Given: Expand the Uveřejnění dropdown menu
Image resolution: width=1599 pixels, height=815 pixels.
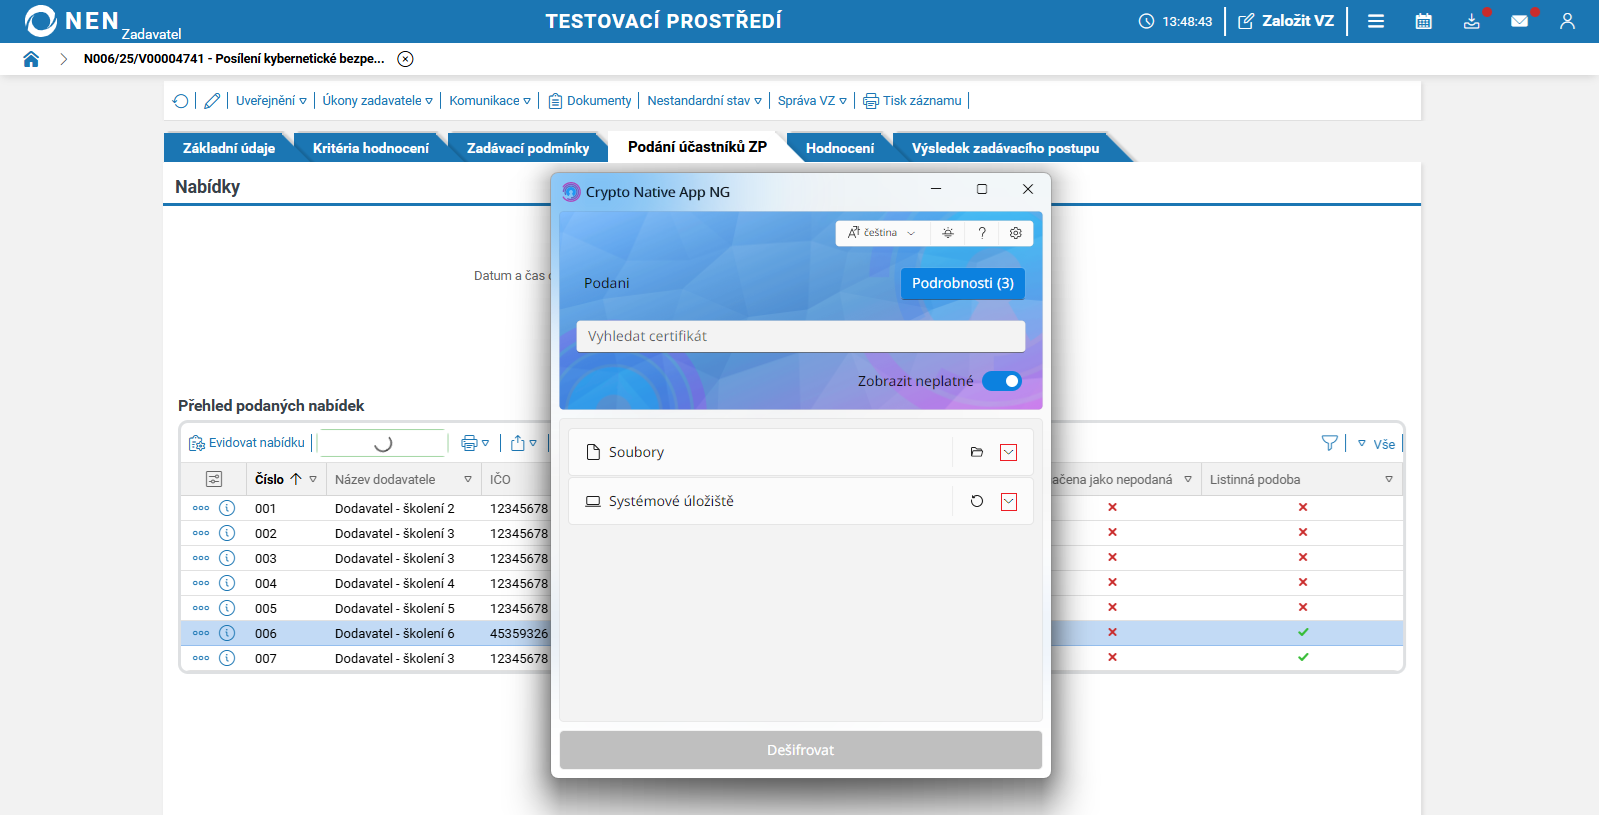Looking at the screenshot, I should tap(271, 101).
